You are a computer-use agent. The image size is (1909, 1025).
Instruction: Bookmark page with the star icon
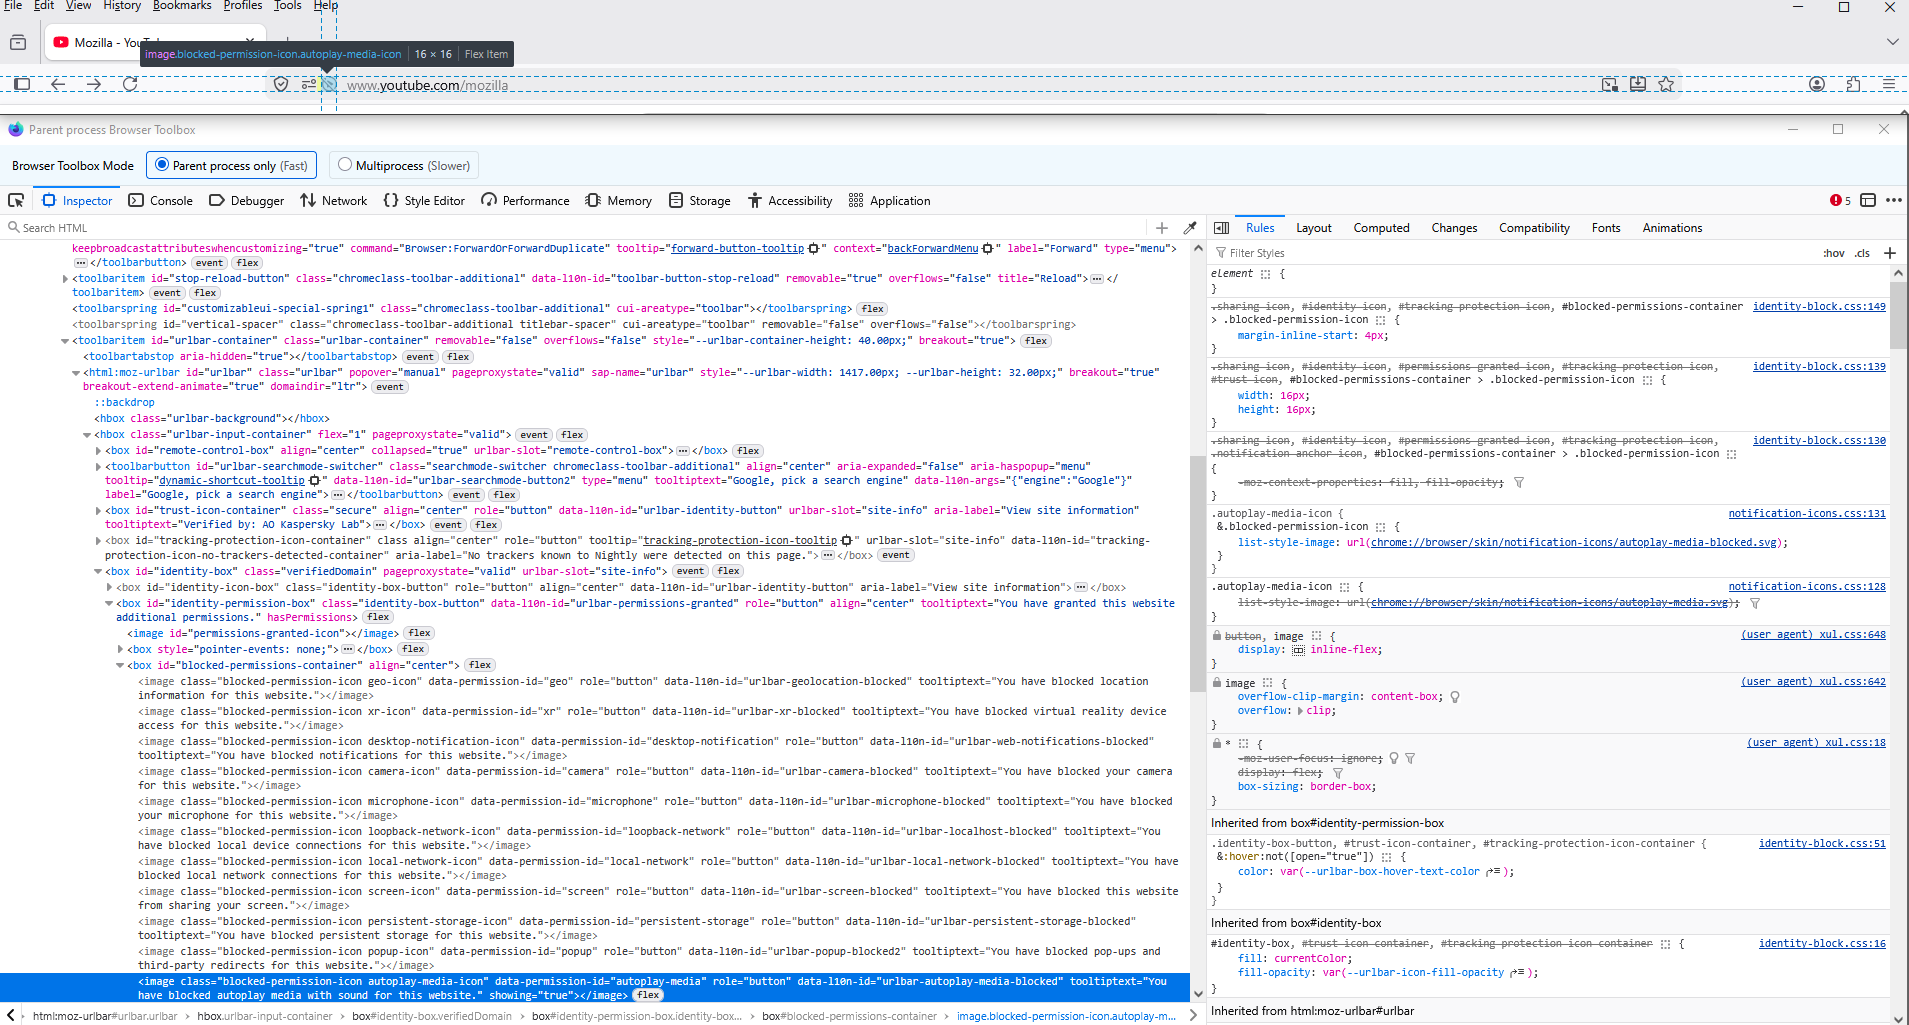(1666, 85)
